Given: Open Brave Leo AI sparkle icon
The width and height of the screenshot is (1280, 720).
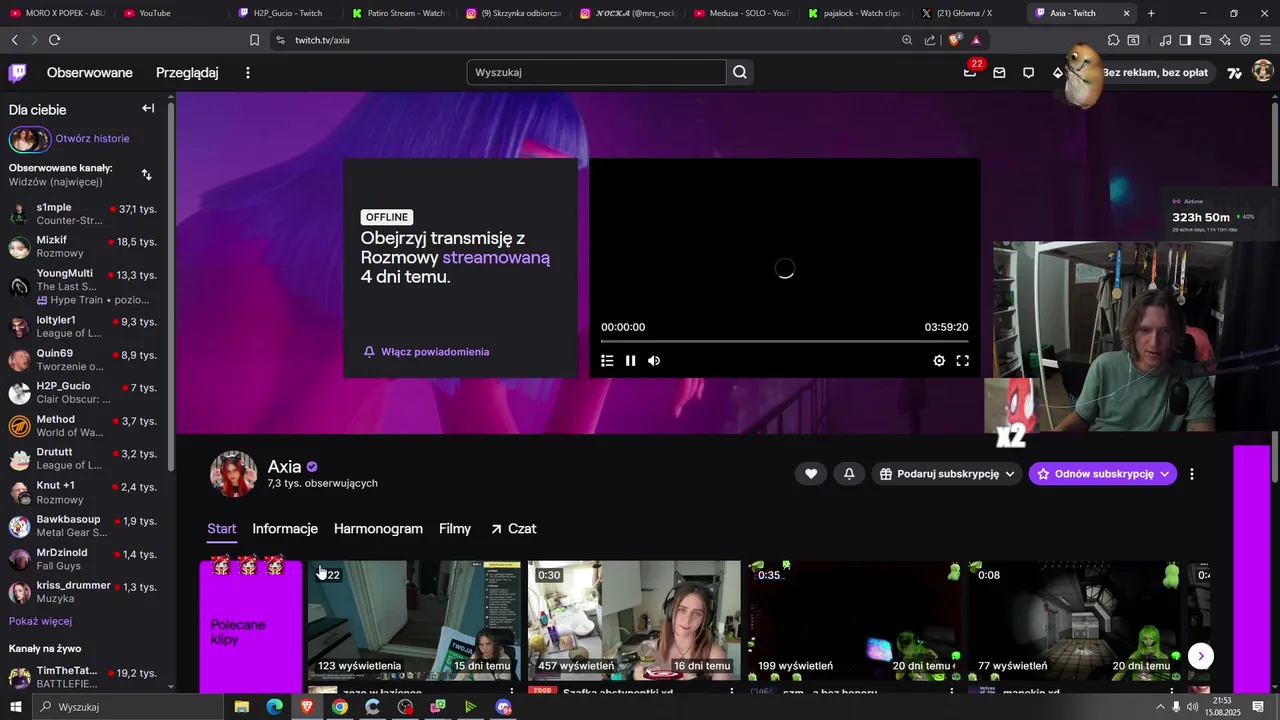Looking at the screenshot, I should (1225, 40).
